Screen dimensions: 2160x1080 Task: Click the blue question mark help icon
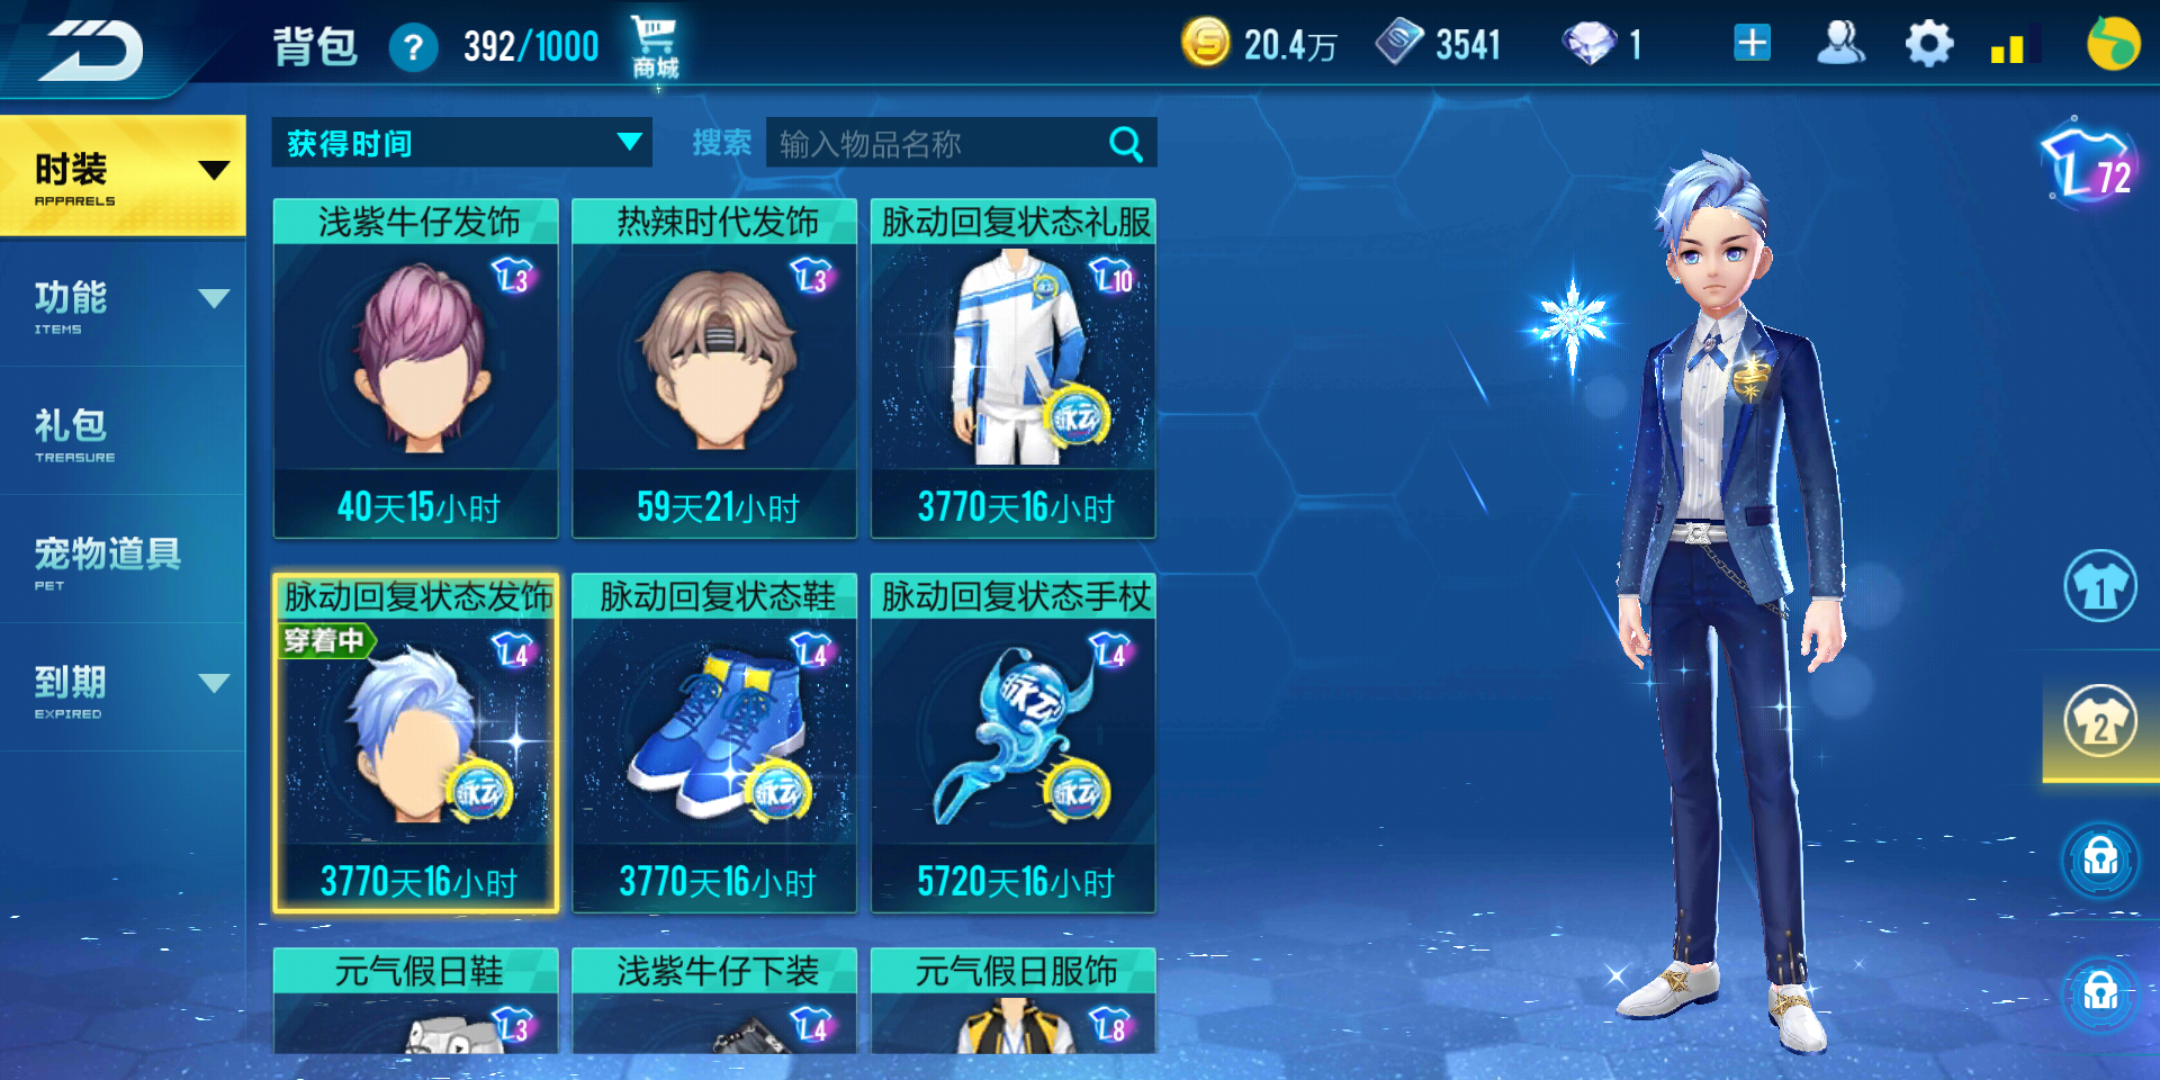[413, 47]
